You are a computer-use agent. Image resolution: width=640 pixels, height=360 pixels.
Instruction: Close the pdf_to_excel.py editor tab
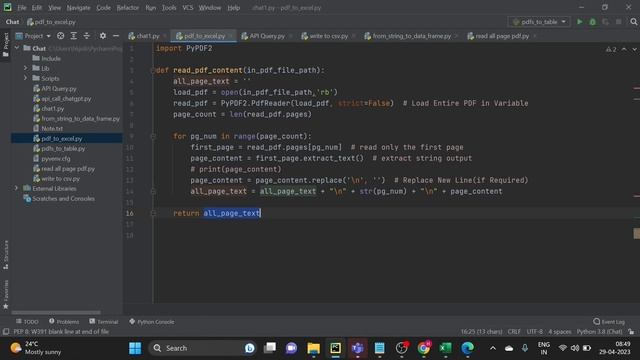[231, 36]
